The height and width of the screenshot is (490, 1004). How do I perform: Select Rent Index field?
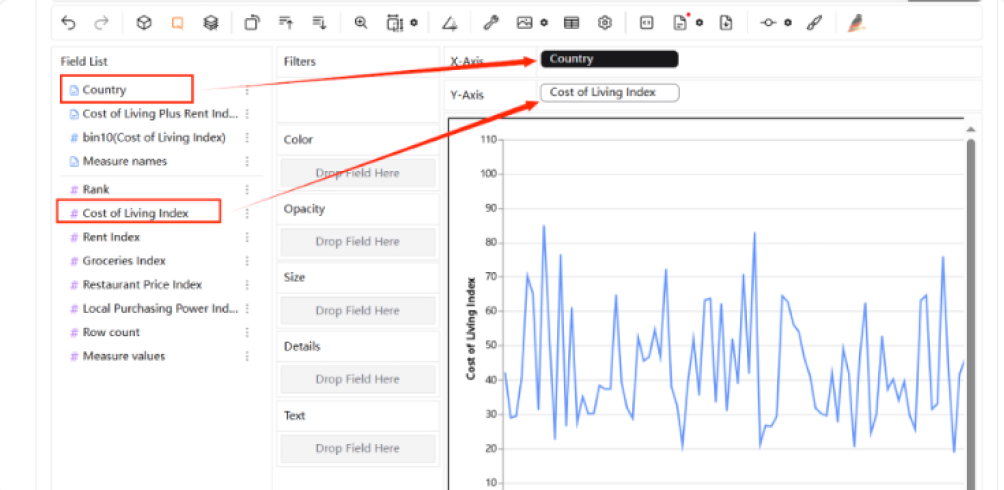click(x=105, y=237)
